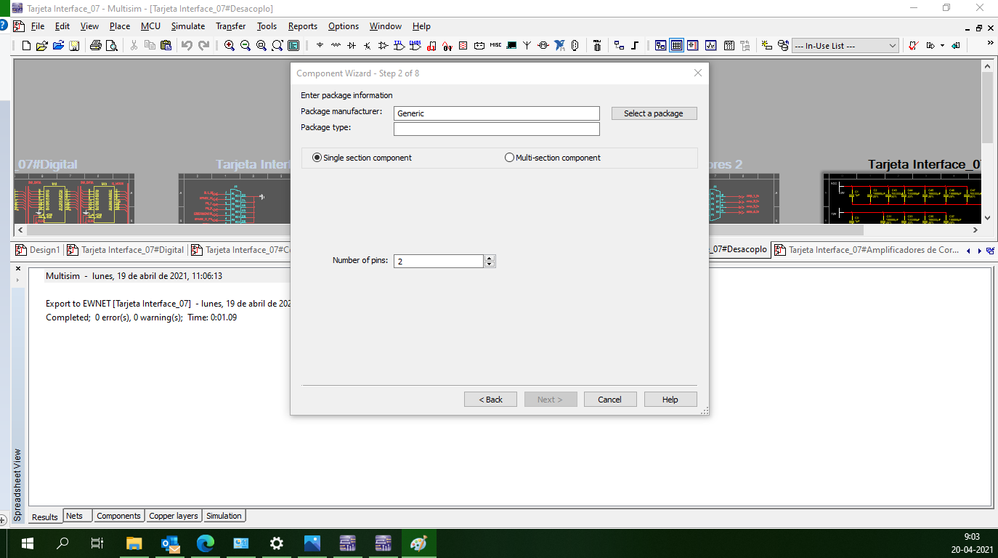Image resolution: width=998 pixels, height=558 pixels.
Task: Open the Postprocessor icon
Action: pos(729,45)
